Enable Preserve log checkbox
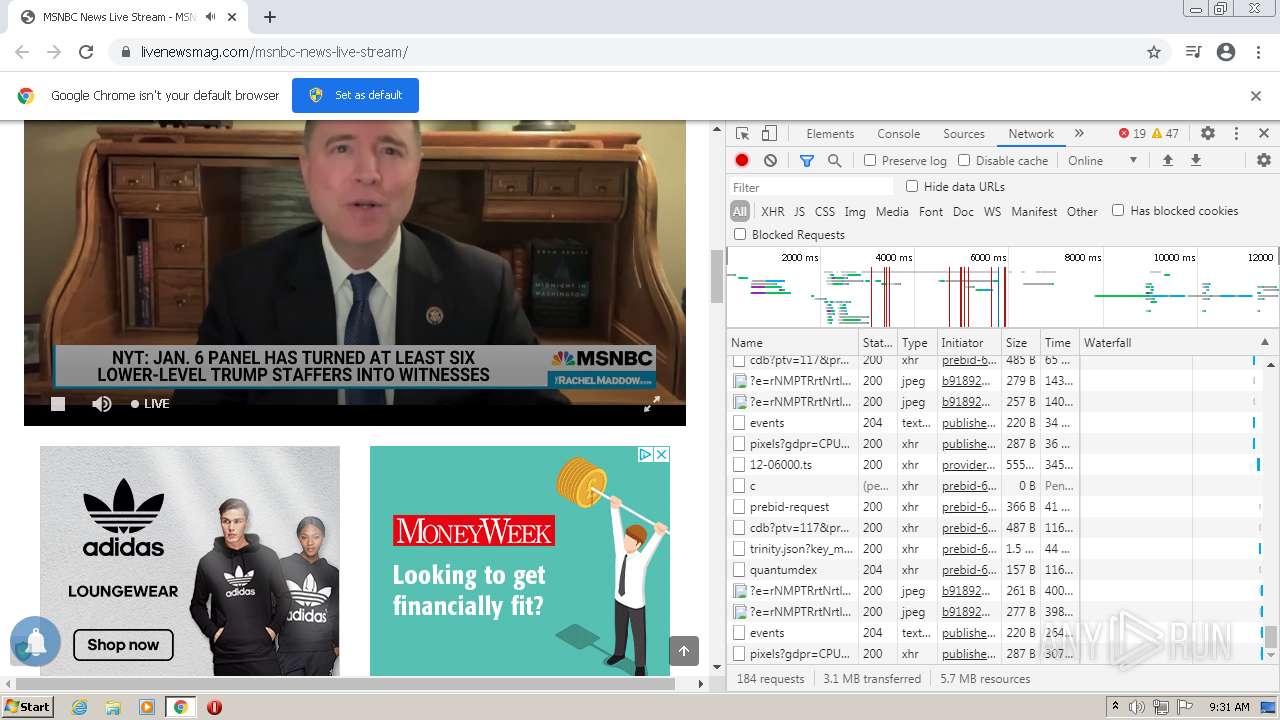 (x=870, y=160)
